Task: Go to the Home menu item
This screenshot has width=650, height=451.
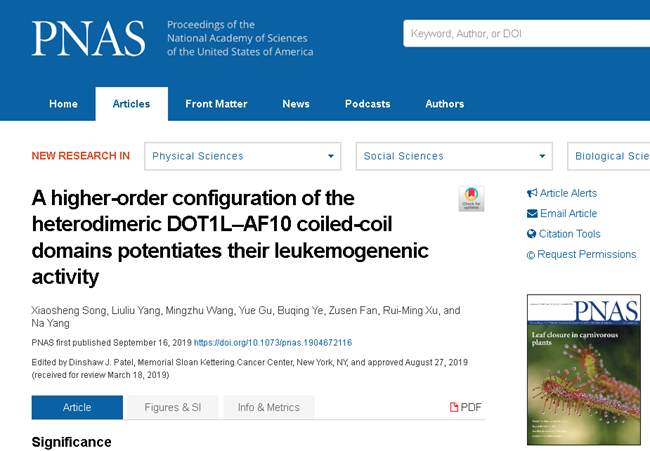Action: coord(63,104)
